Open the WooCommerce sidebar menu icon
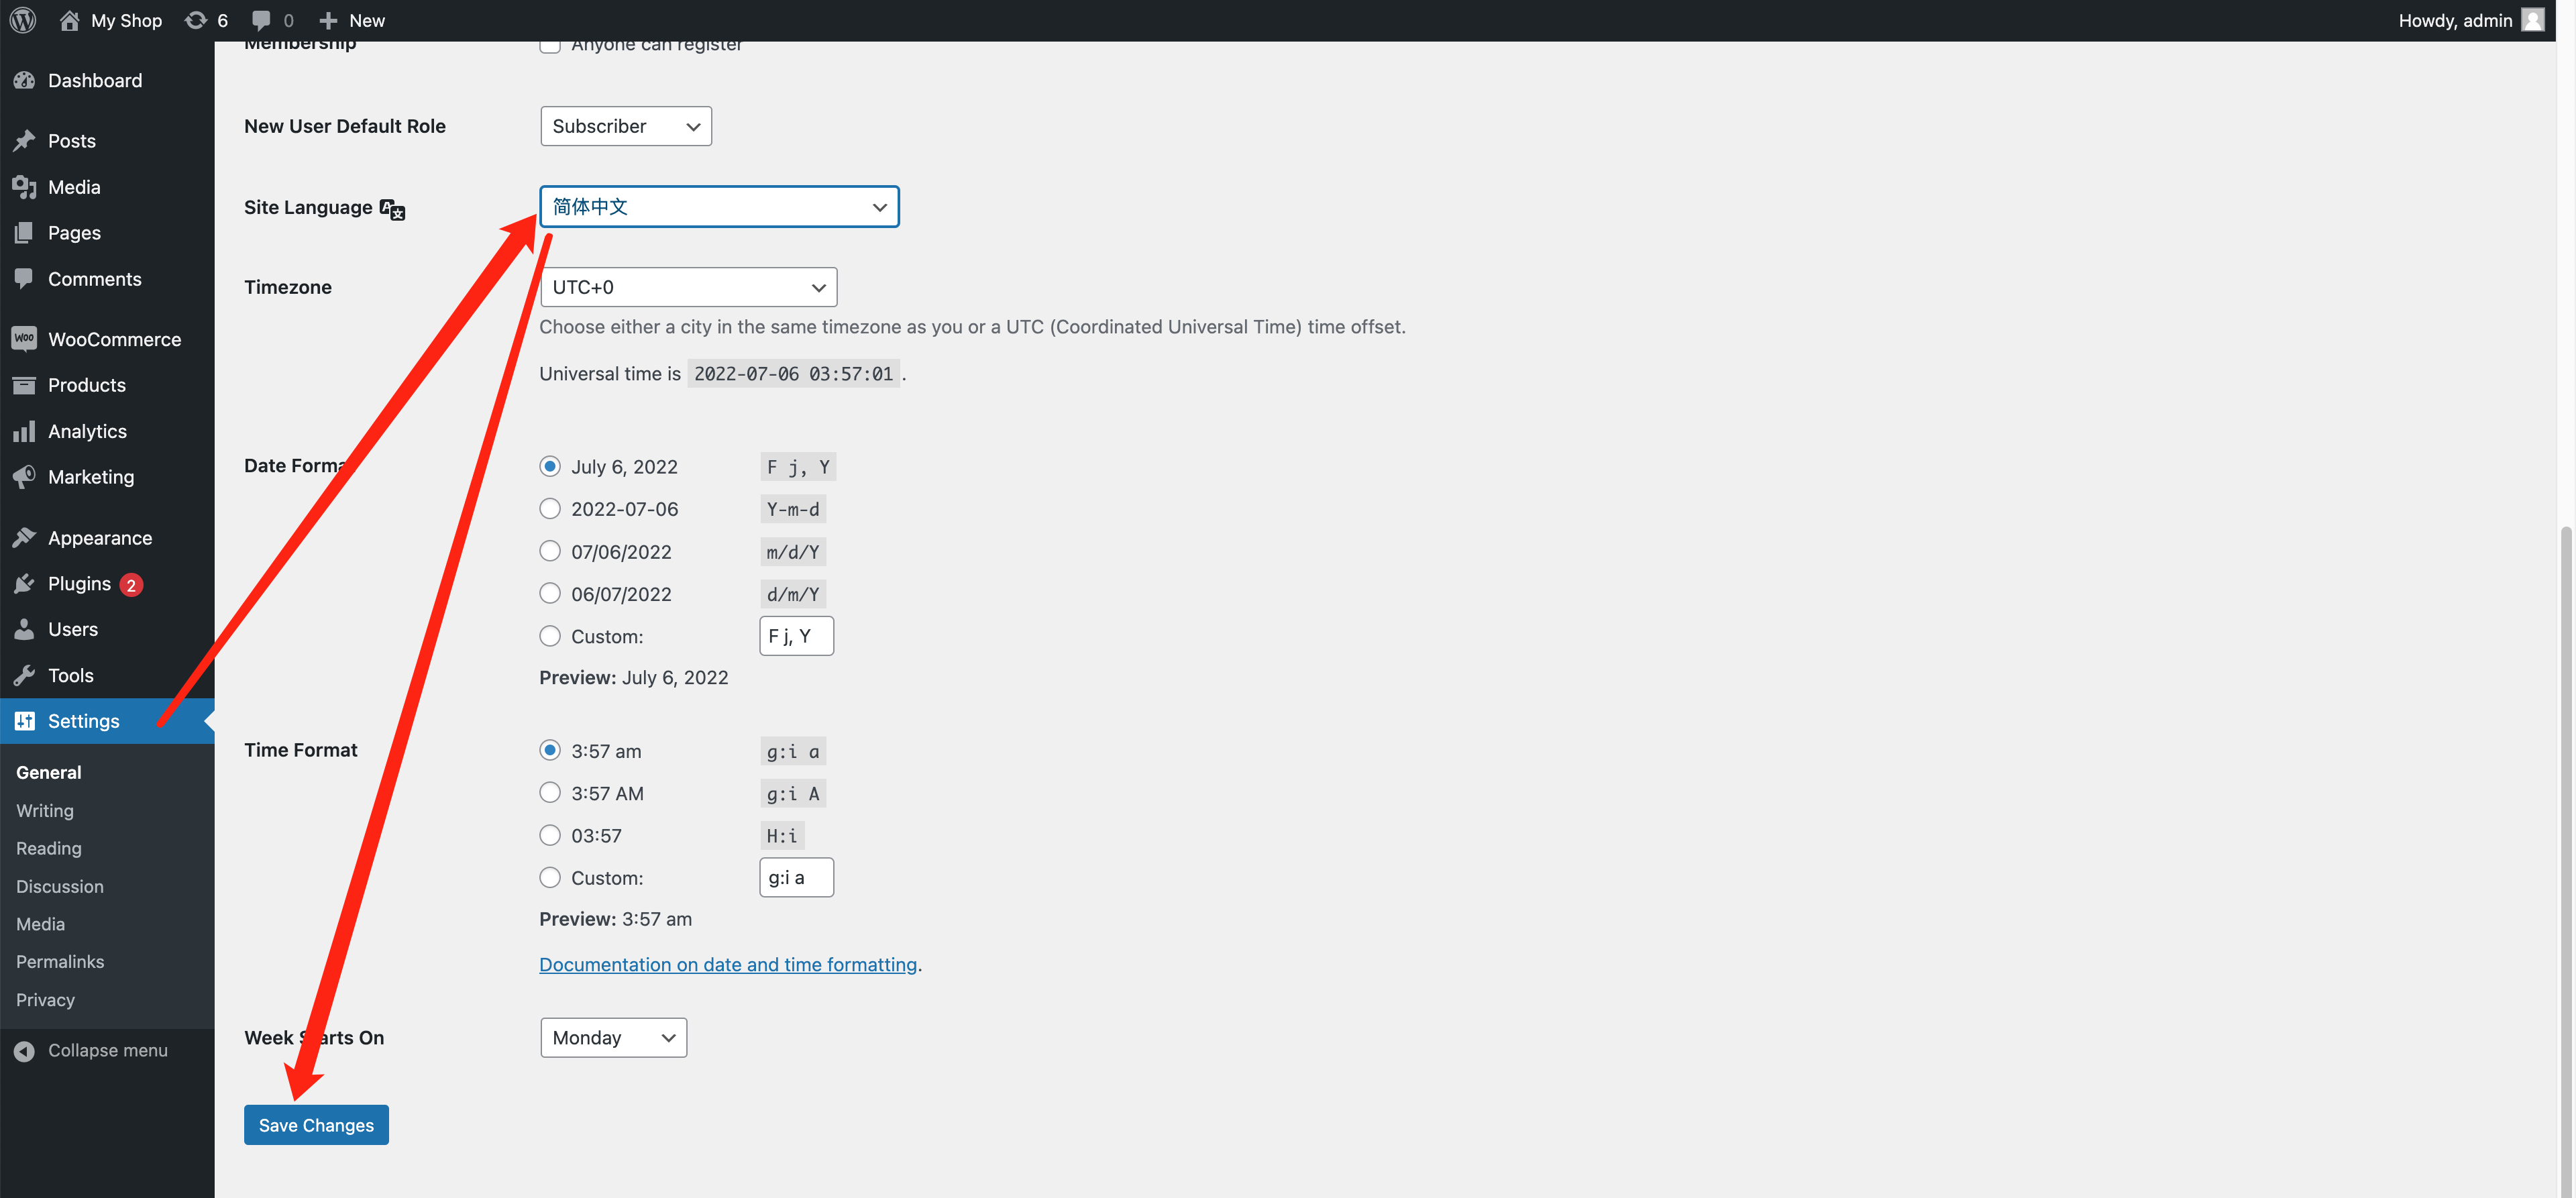The width and height of the screenshot is (2576, 1198). (x=24, y=339)
